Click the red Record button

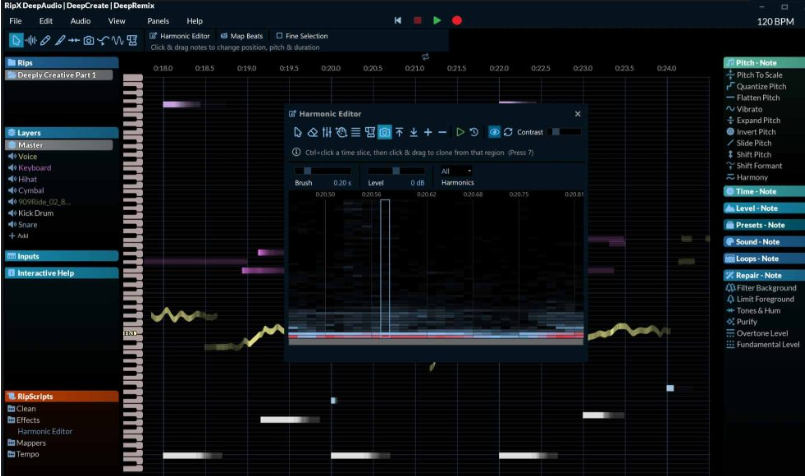[x=456, y=21]
